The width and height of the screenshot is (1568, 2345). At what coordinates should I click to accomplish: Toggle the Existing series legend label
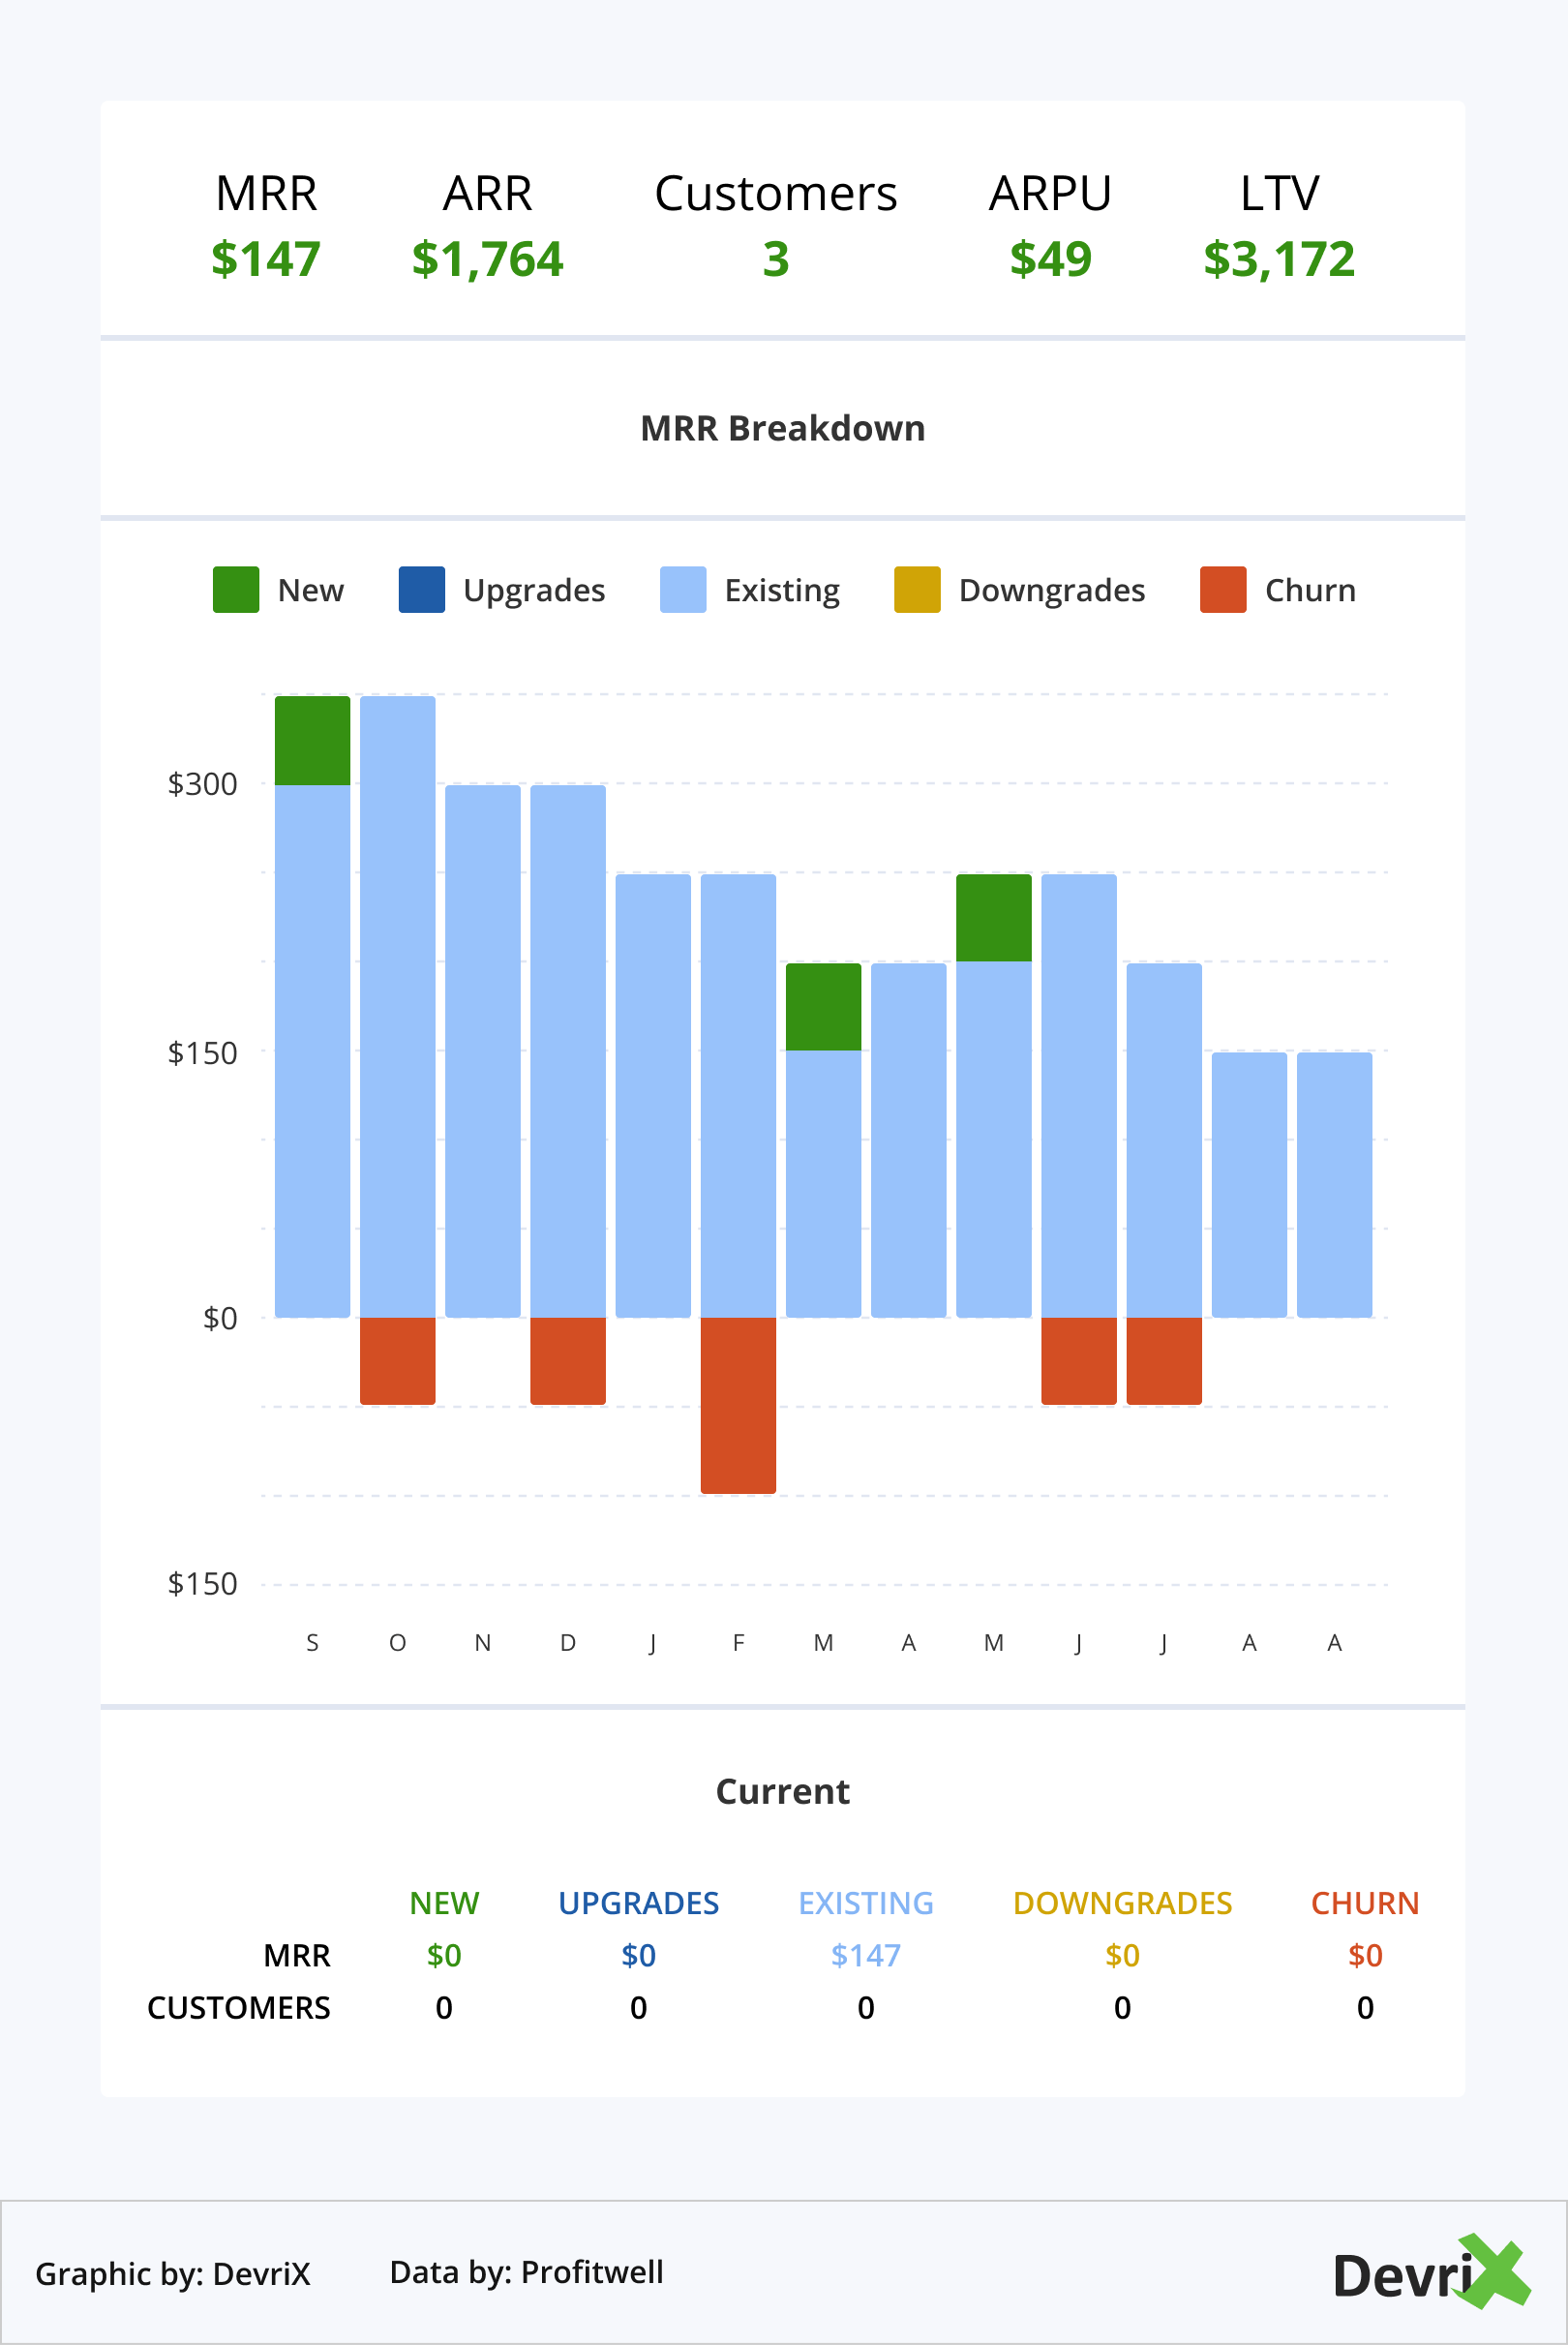tap(782, 591)
